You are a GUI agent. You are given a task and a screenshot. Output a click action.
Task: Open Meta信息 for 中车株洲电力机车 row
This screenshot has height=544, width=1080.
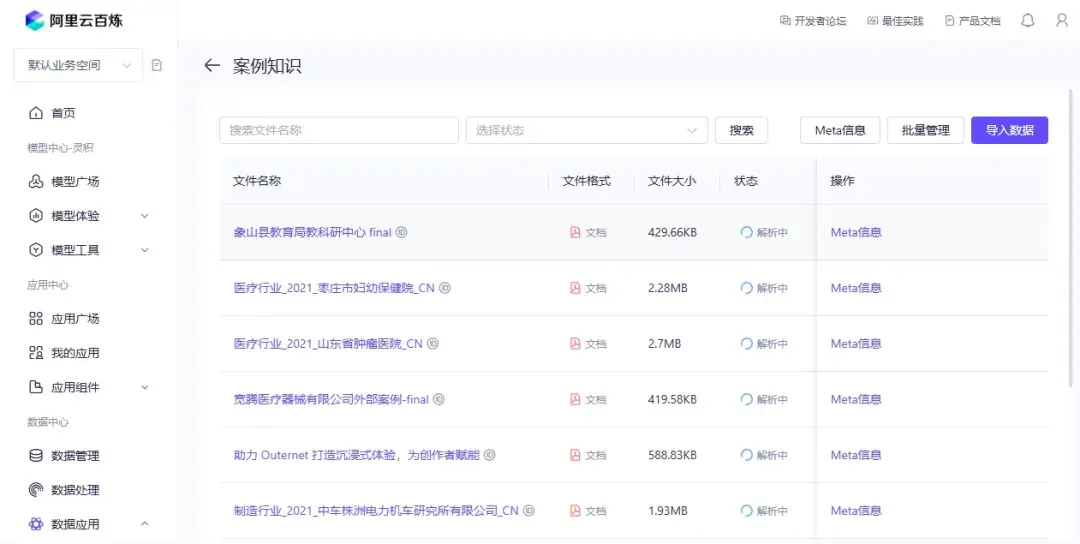[856, 511]
